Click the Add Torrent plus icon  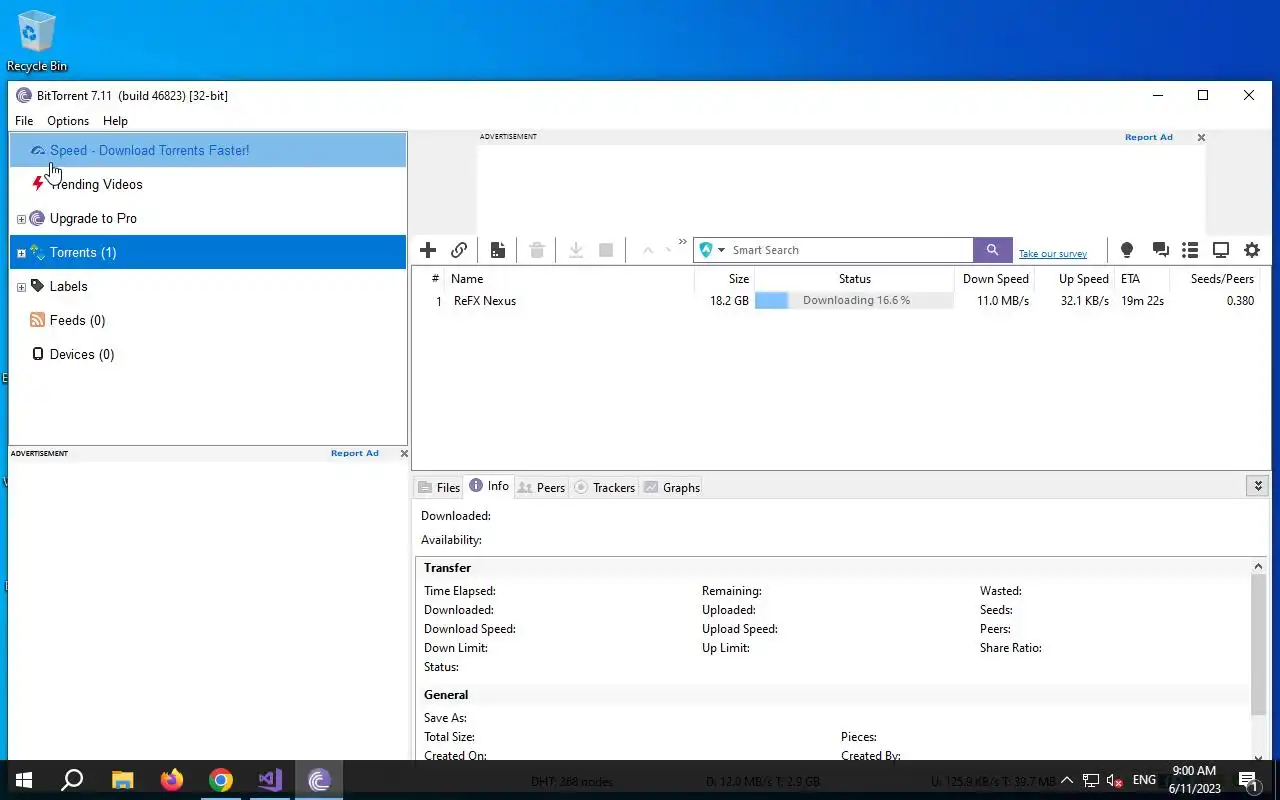[x=428, y=250]
